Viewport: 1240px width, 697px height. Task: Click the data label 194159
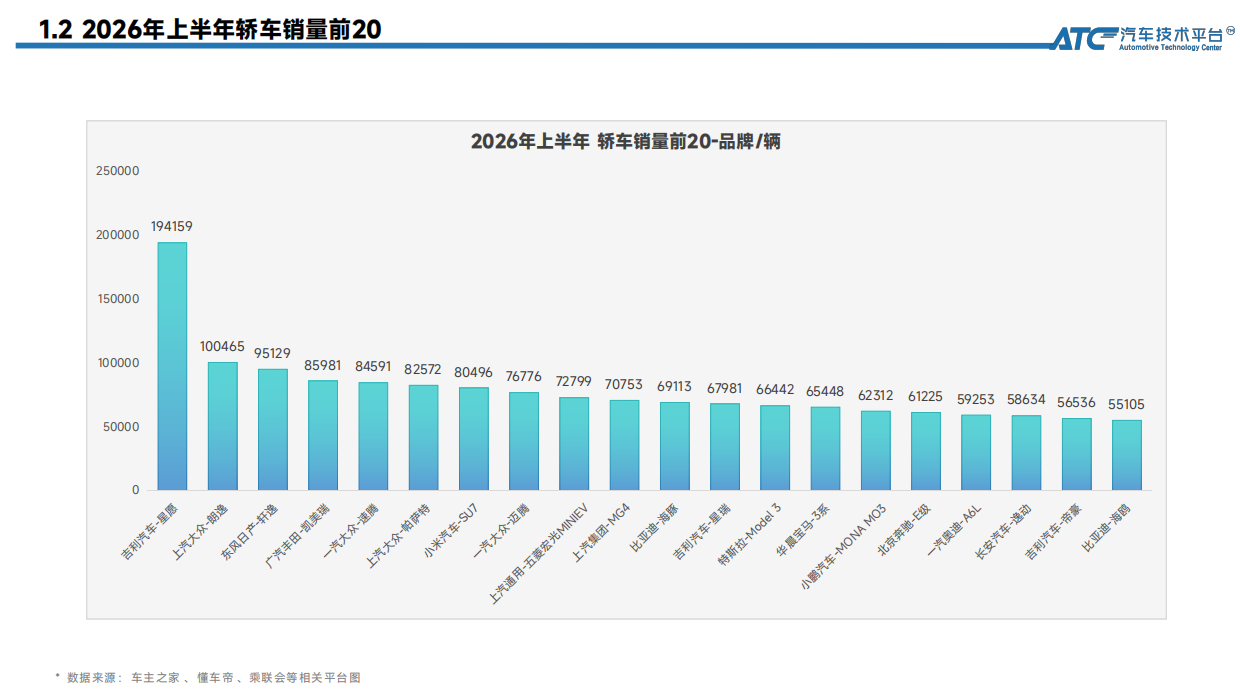(x=172, y=227)
